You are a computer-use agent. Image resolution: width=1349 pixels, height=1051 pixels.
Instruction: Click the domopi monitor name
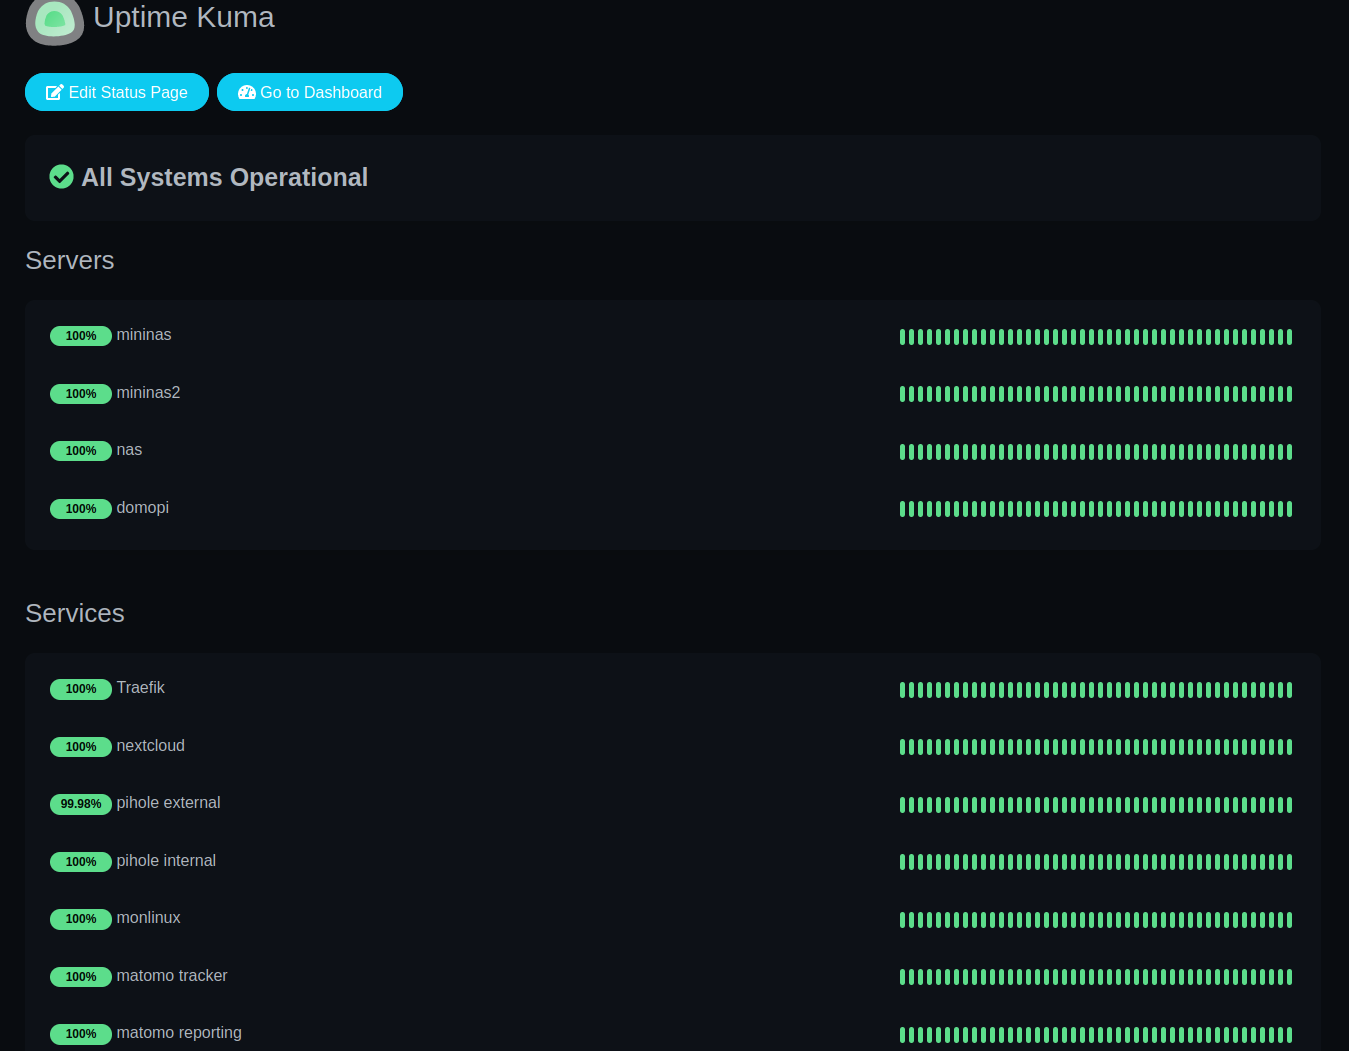[x=143, y=508]
